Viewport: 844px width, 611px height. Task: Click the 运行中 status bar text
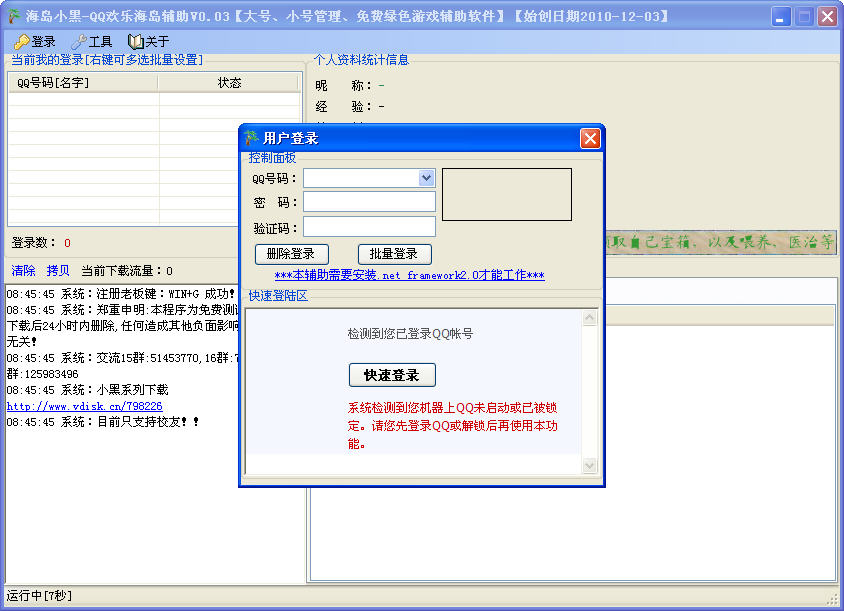pos(39,595)
